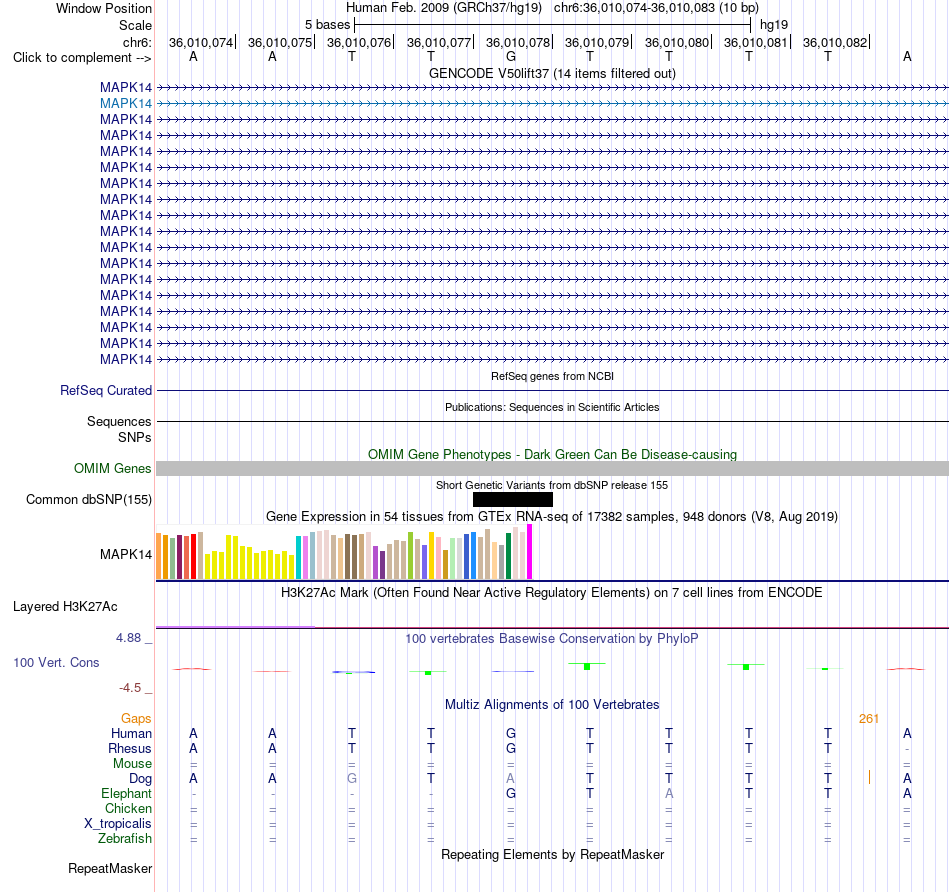The image size is (950, 892).
Task: Click the orange 'Gaps' row label
Action: click(x=136, y=718)
